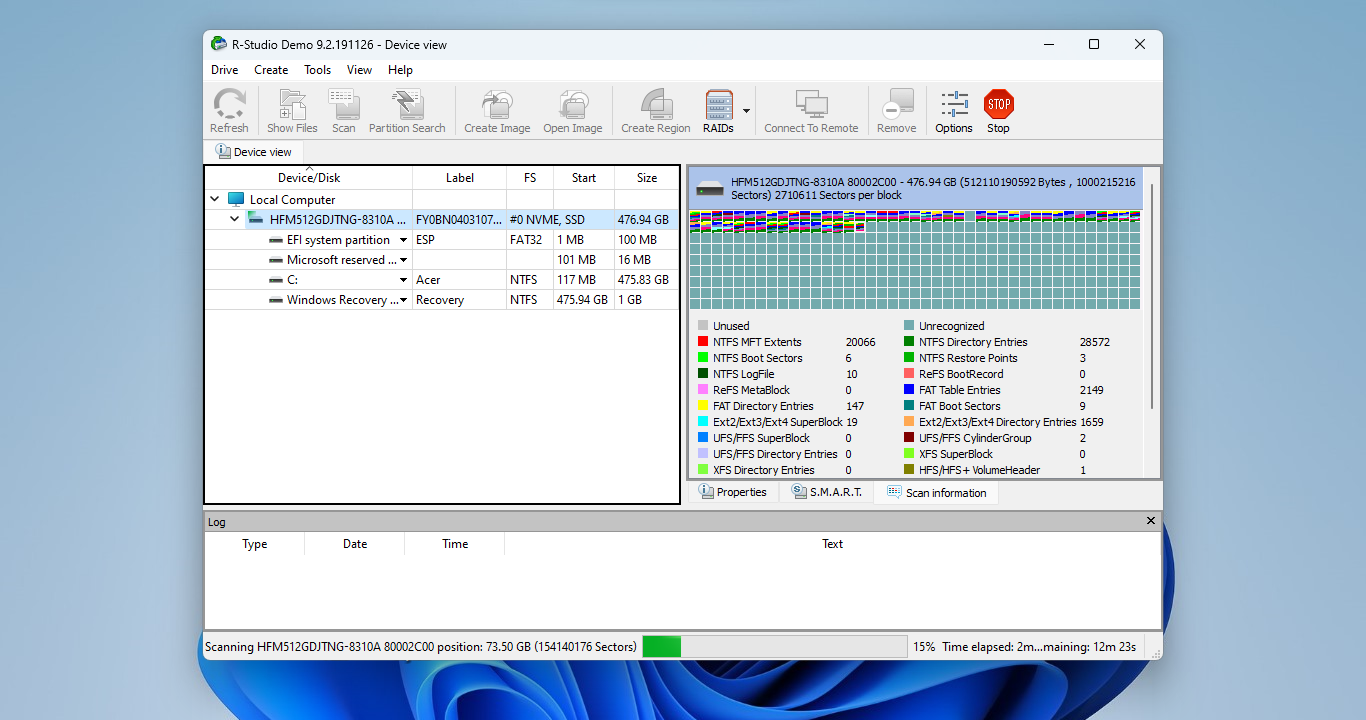Click the Create Region toolbar icon
Screen dimensions: 1366x720
[x=655, y=111]
